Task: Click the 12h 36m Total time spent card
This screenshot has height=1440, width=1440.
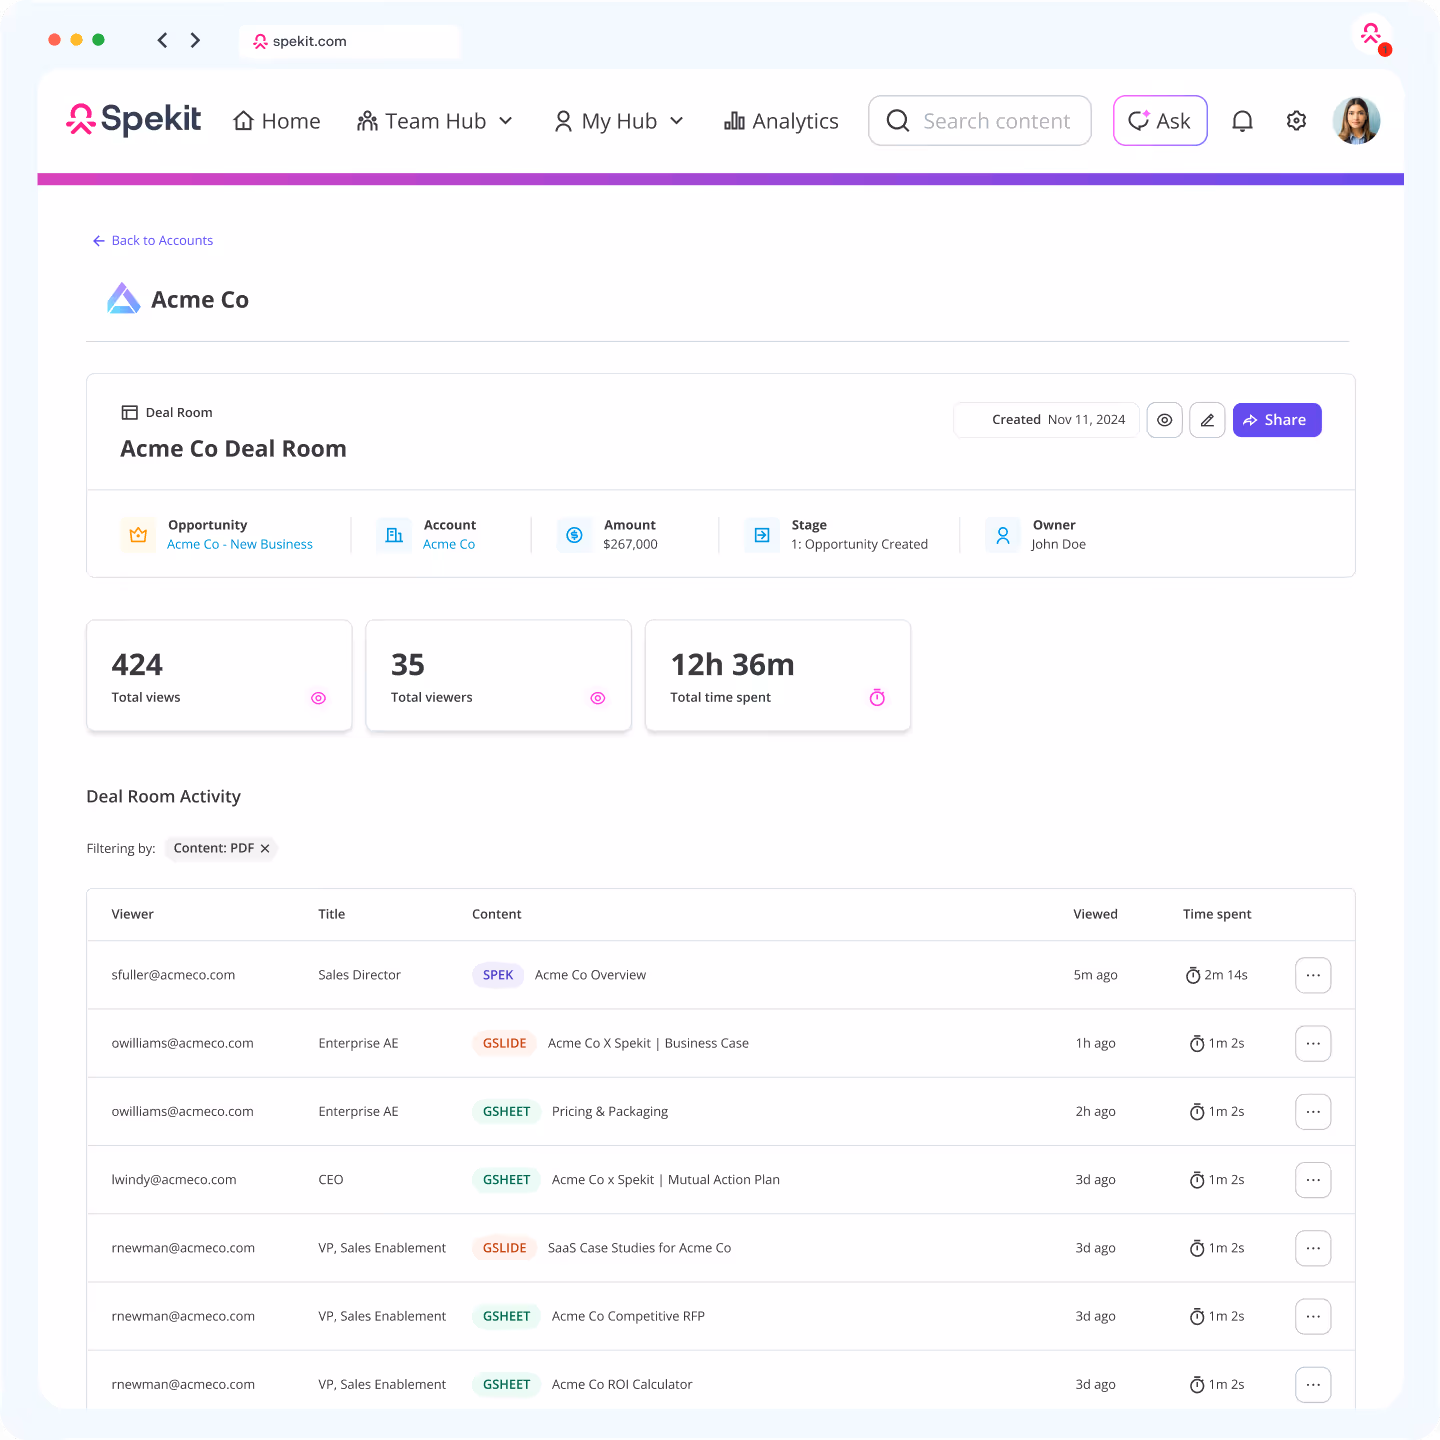Action: pos(778,676)
